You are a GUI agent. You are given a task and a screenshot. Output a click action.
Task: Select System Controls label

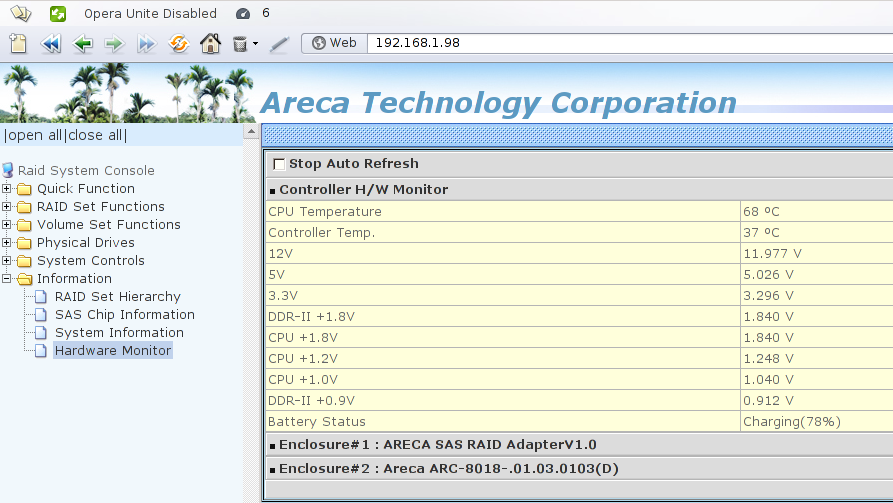tap(91, 260)
